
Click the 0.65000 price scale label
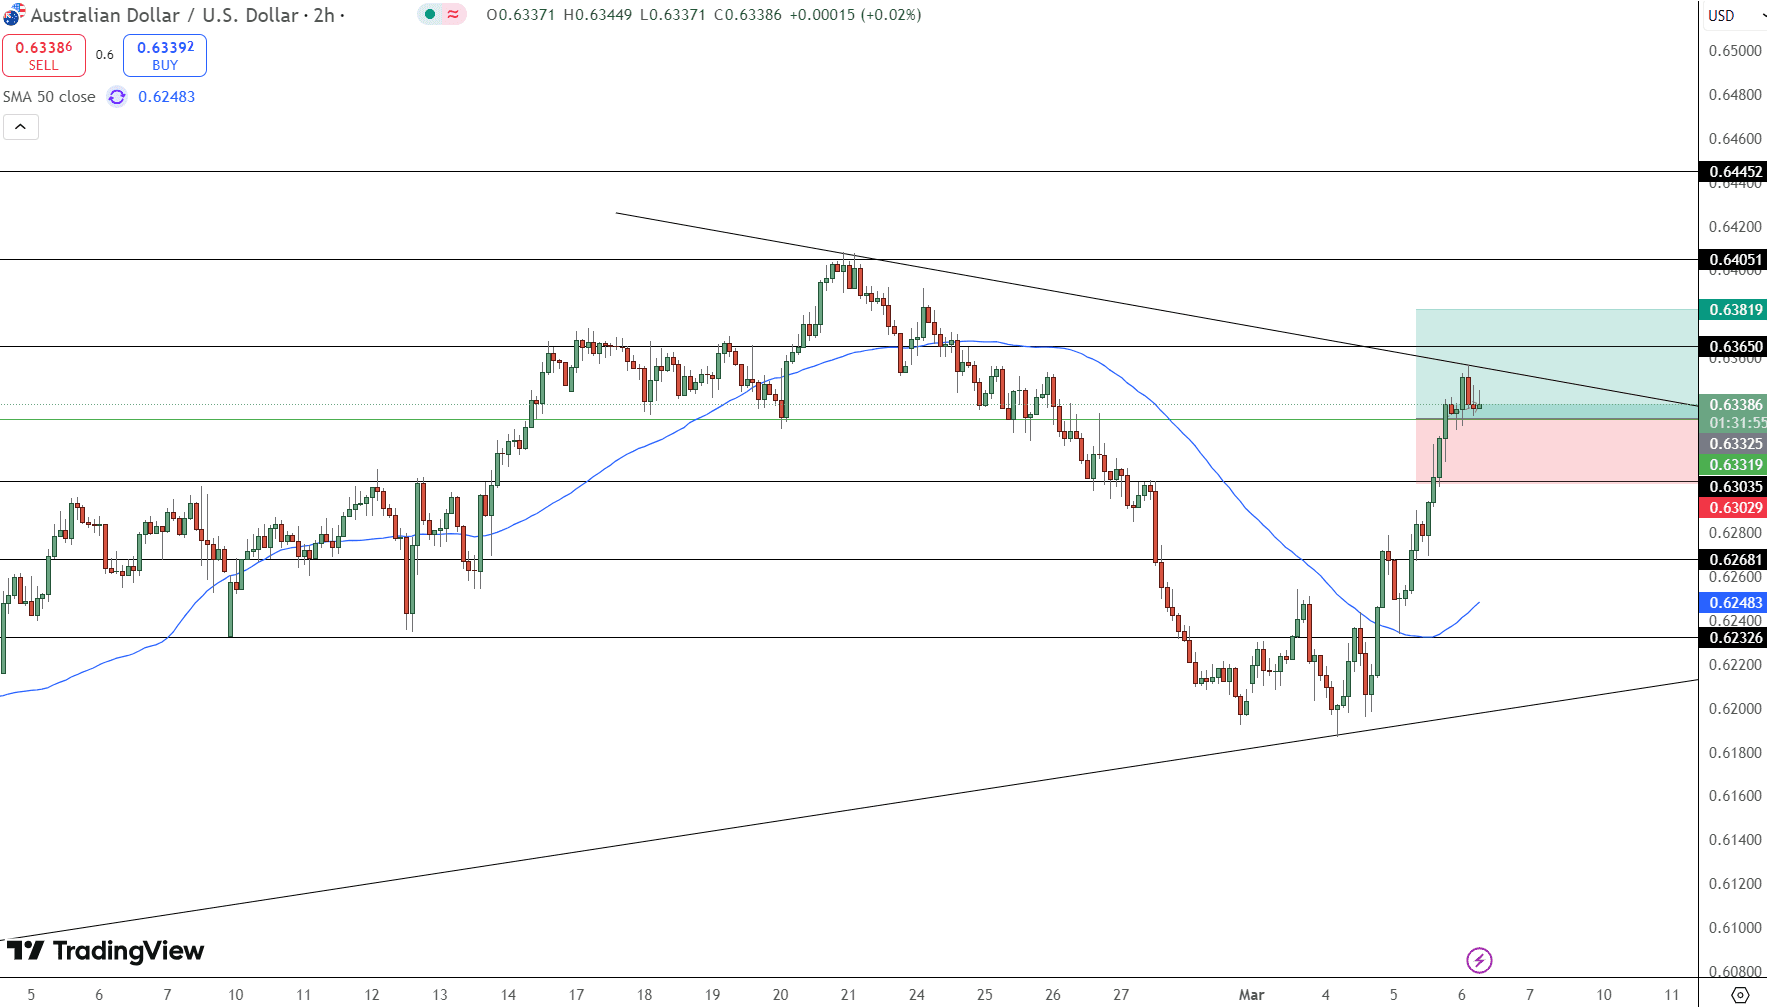(1735, 51)
